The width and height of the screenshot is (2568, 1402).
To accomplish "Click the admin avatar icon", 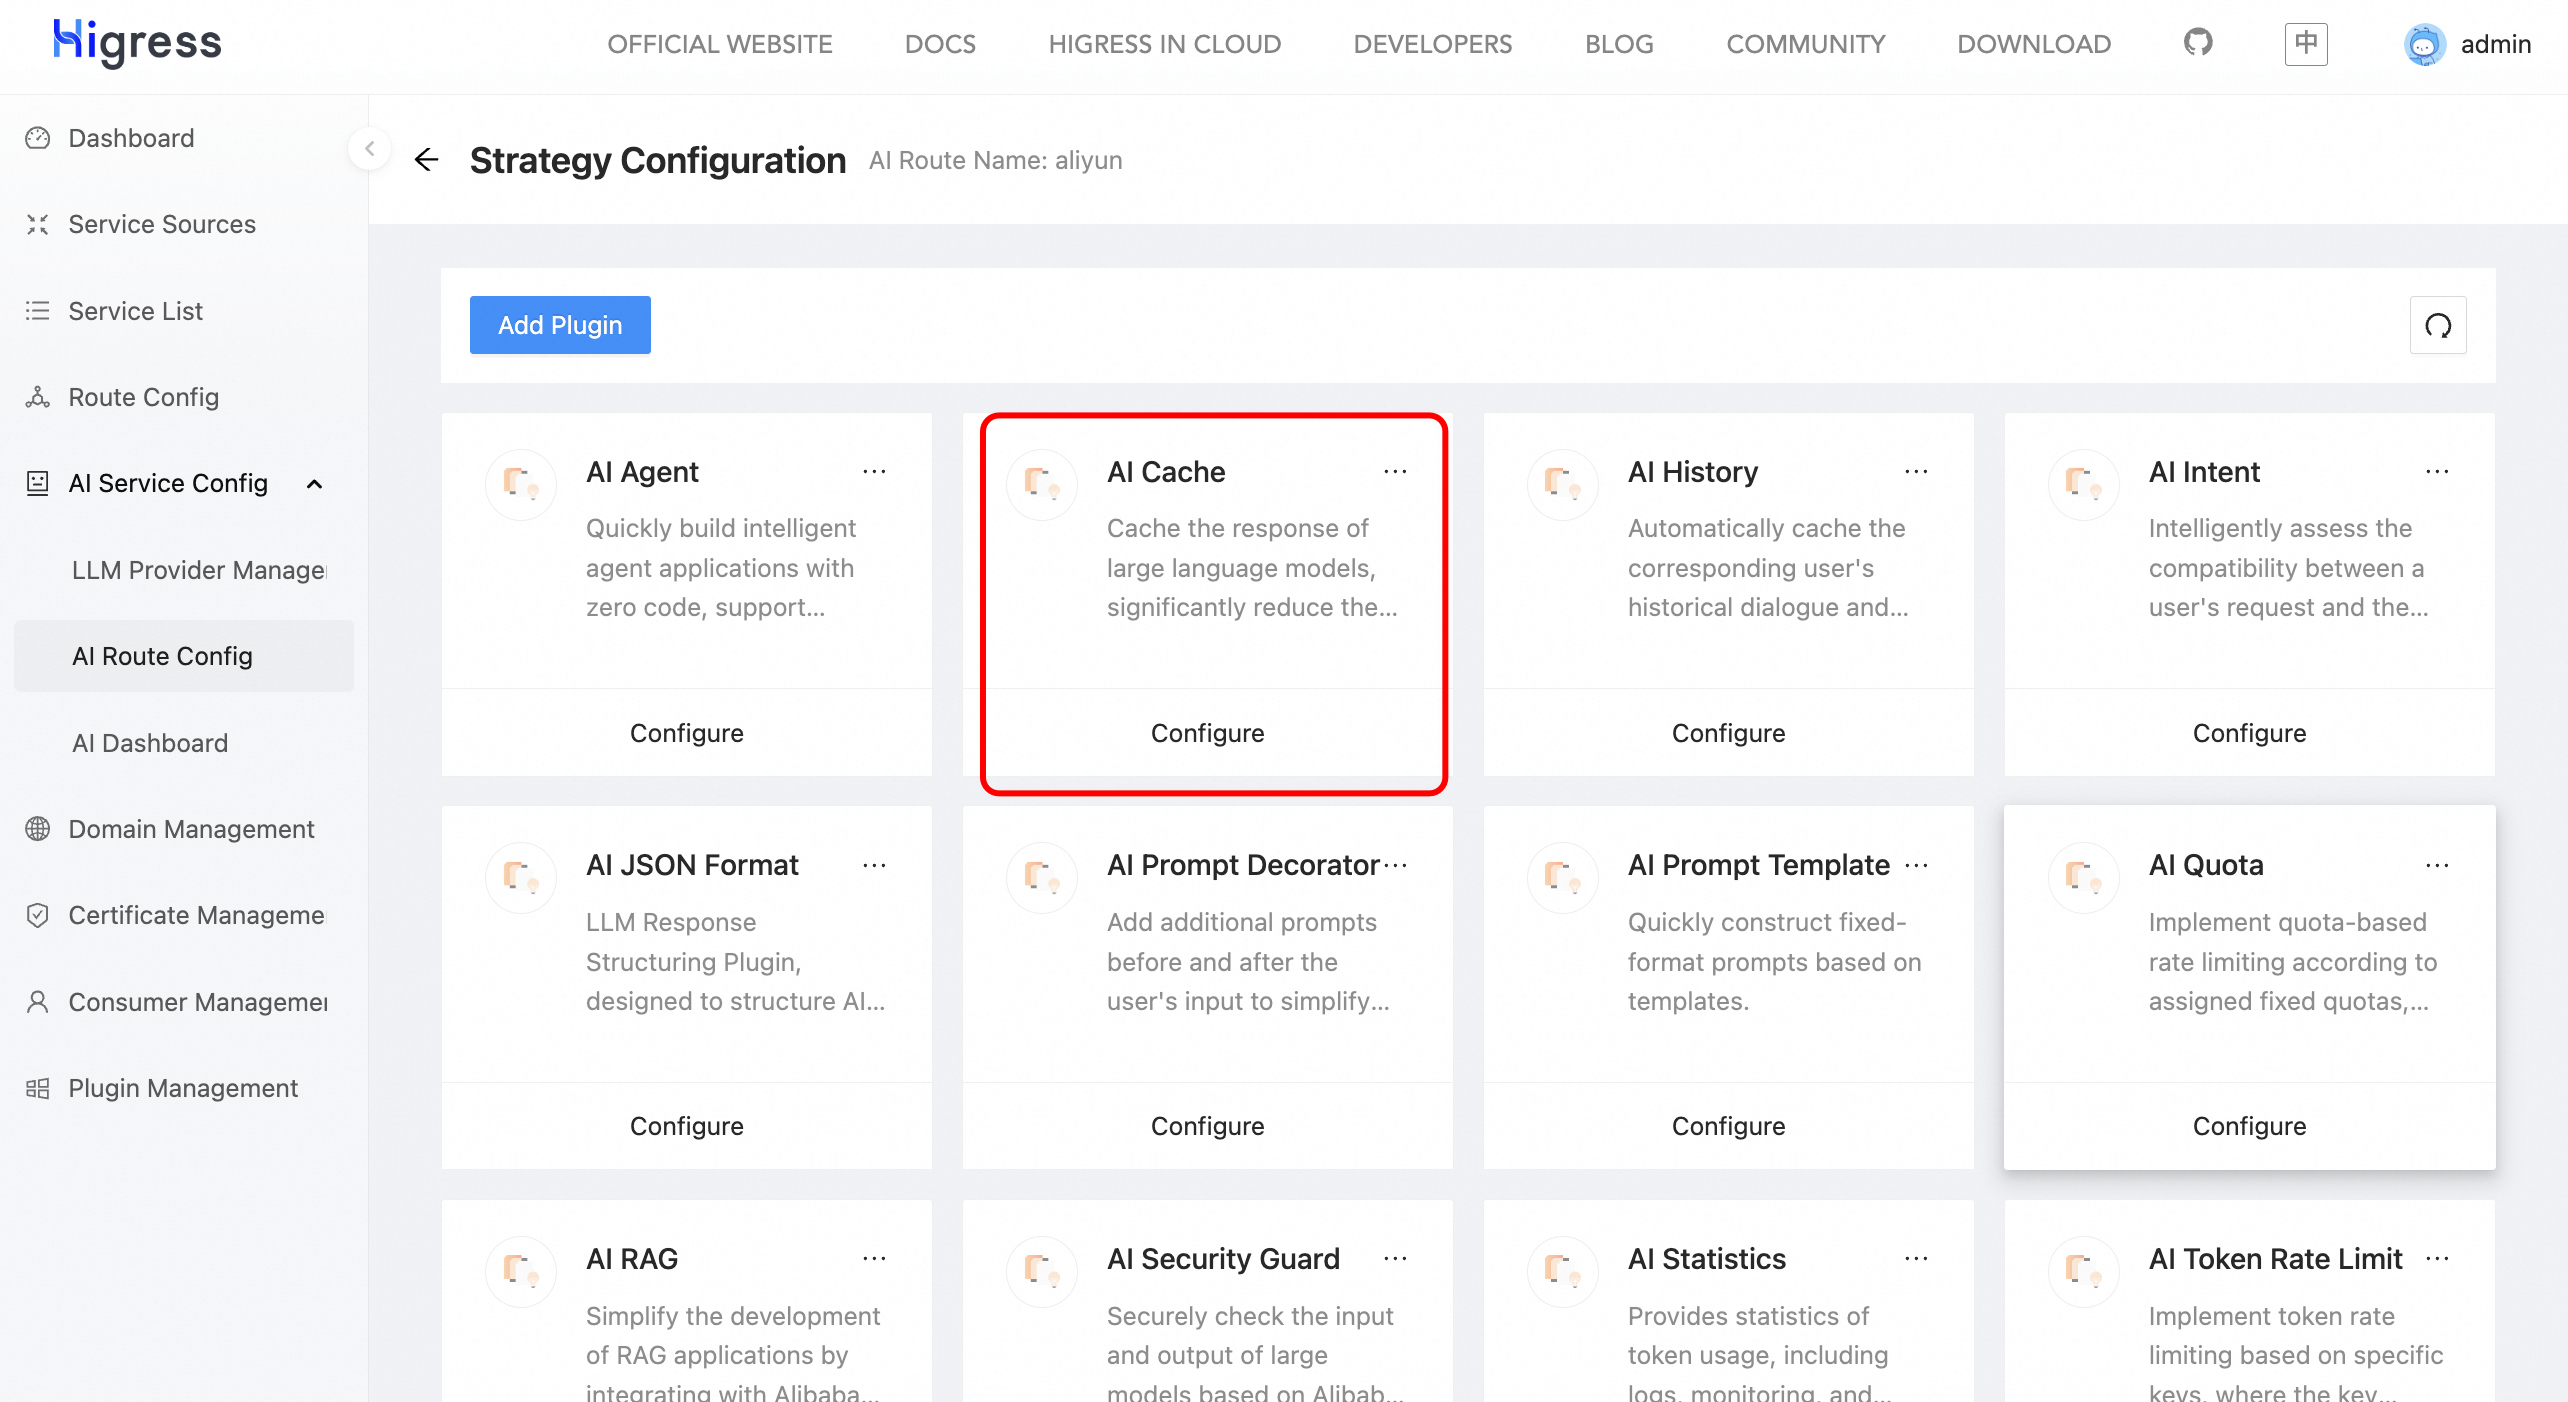I will coord(2424,44).
